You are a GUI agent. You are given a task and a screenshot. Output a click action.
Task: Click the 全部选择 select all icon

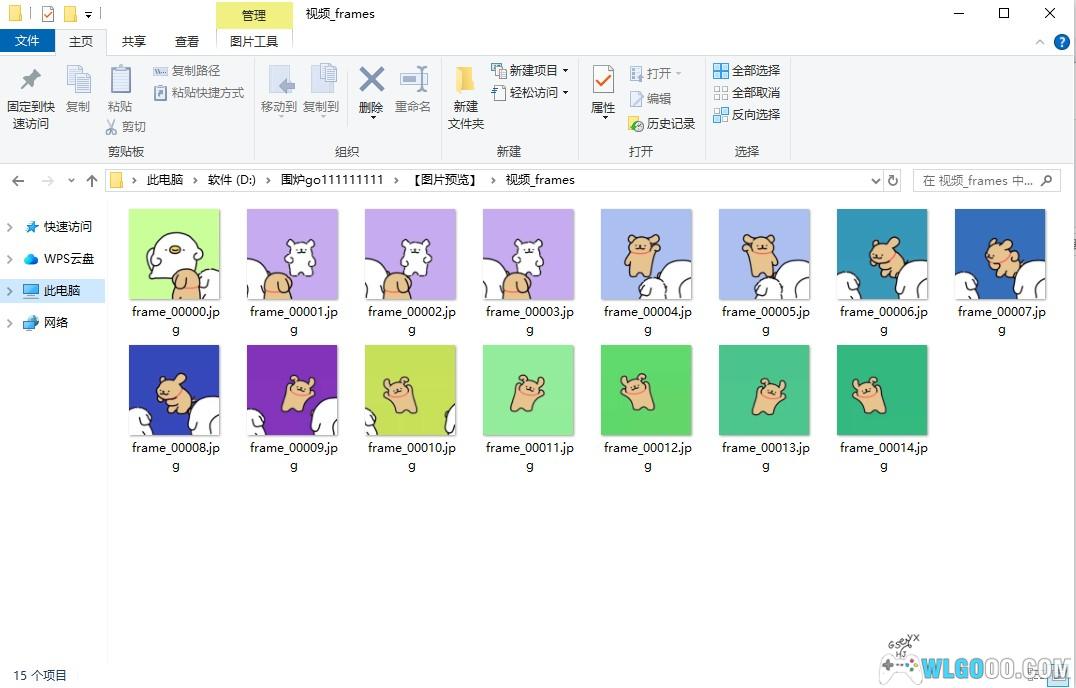[x=721, y=71]
